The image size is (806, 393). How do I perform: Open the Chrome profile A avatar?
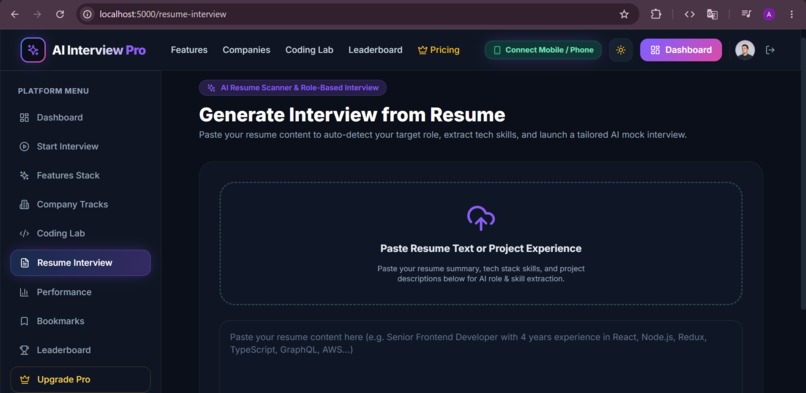point(769,14)
